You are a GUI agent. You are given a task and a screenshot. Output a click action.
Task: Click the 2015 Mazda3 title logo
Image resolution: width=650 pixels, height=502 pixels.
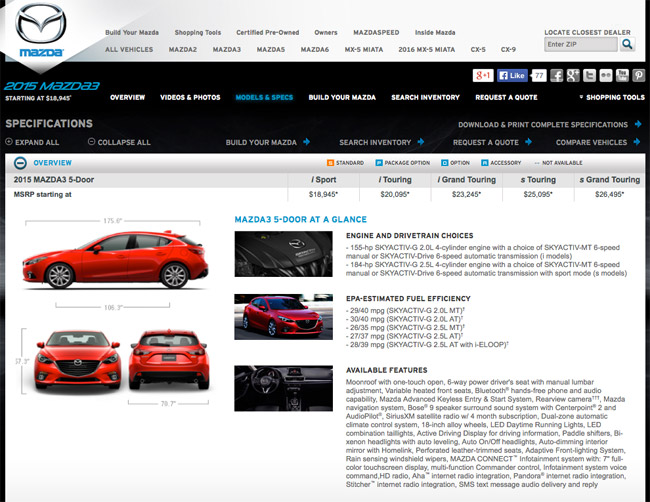click(x=52, y=86)
